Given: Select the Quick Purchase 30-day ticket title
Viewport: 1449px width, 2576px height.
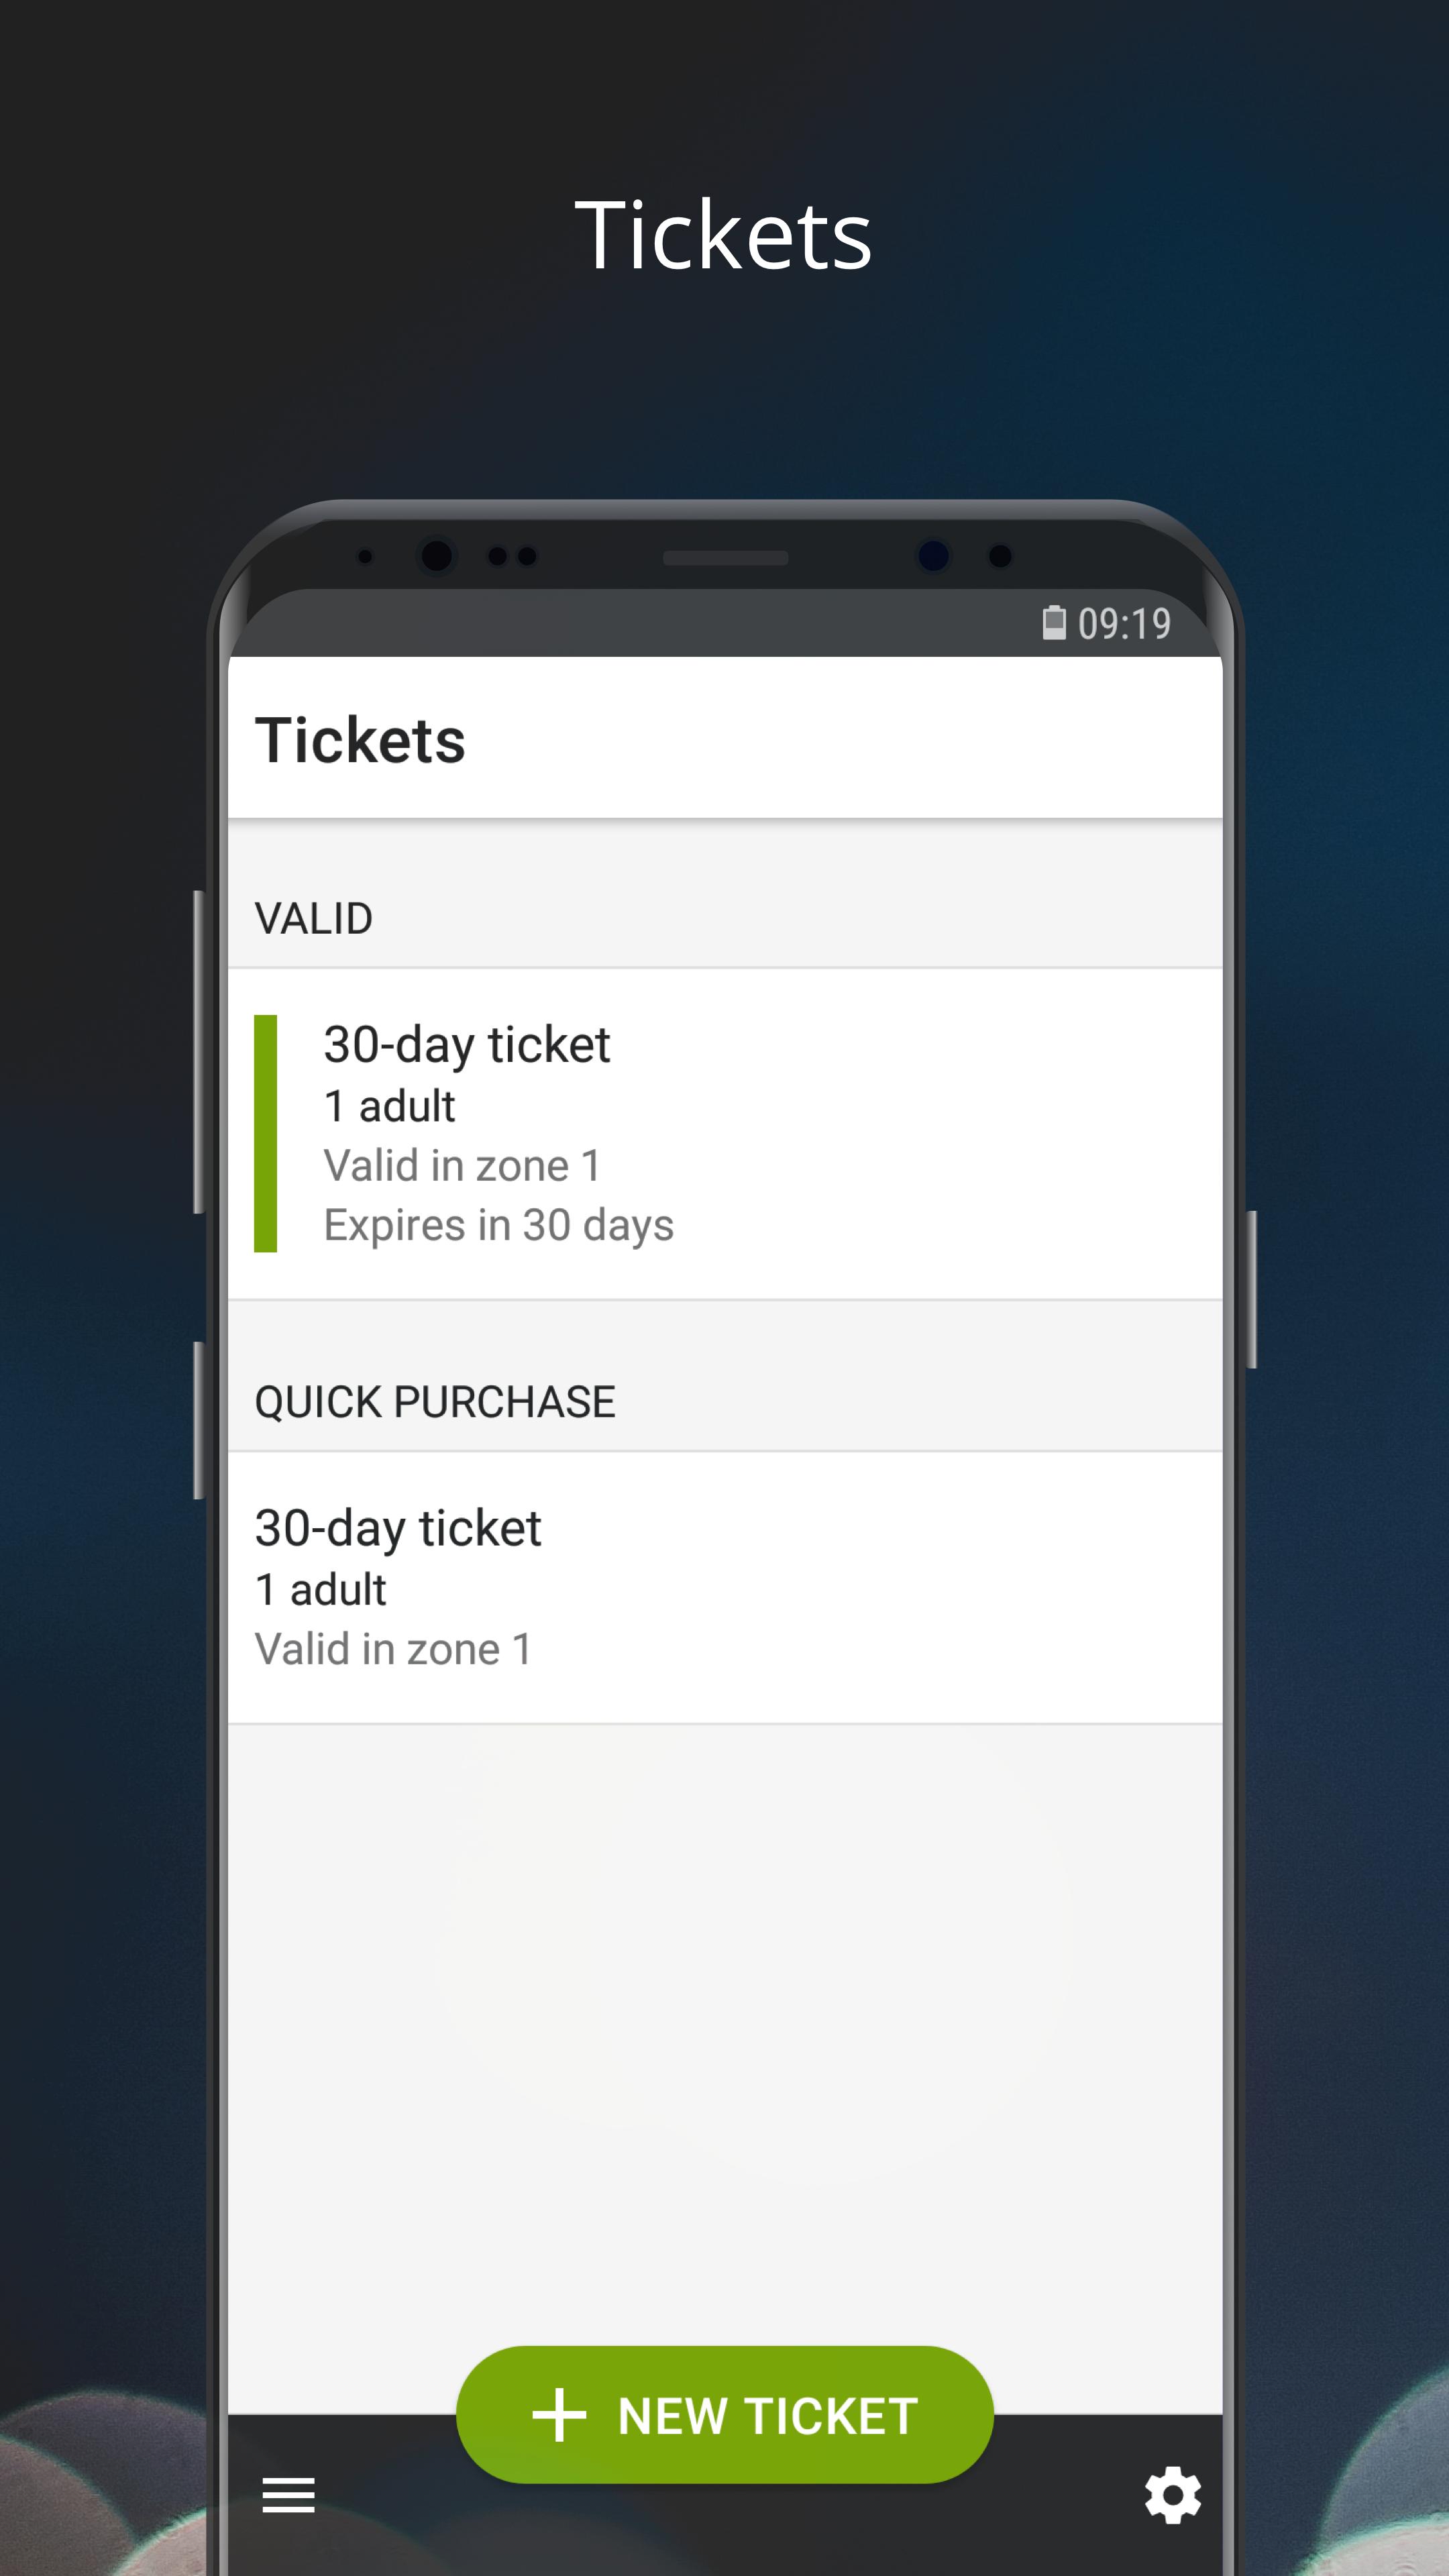Looking at the screenshot, I should pyautogui.click(x=397, y=1528).
